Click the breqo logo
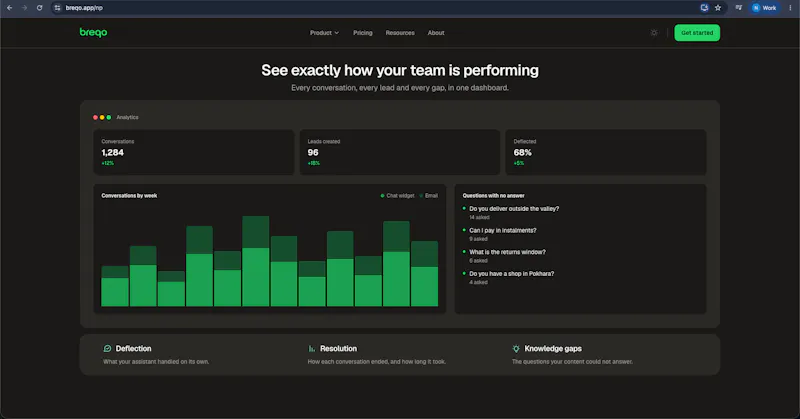The height and width of the screenshot is (419, 800). coord(93,33)
